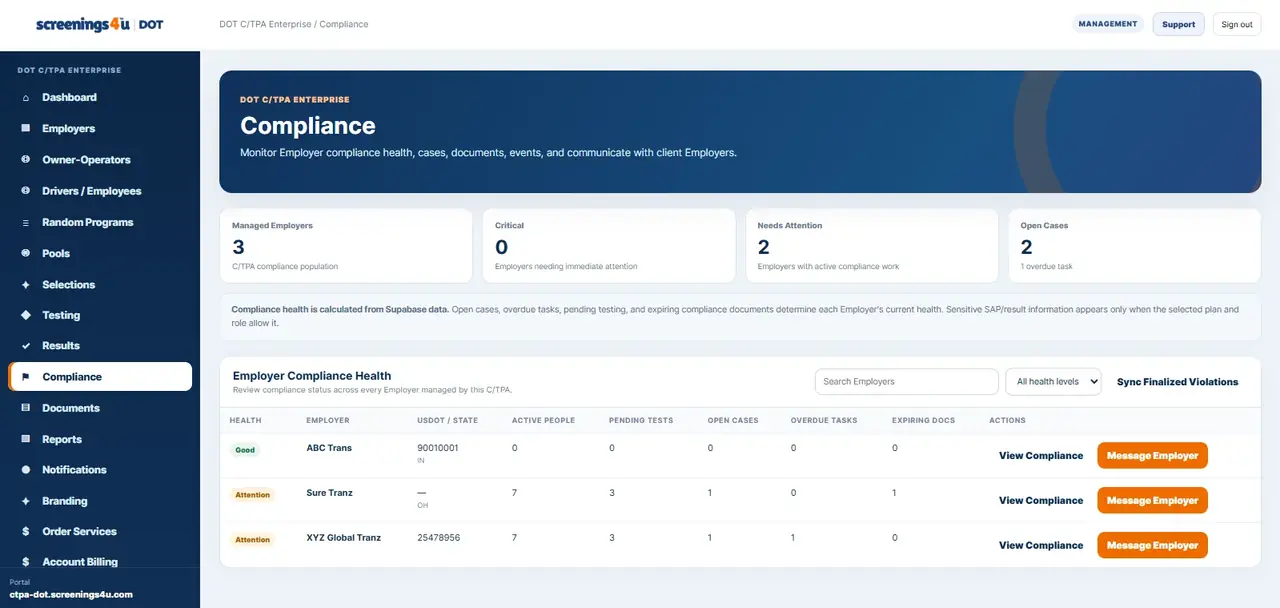The height and width of the screenshot is (608, 1280).
Task: Click the Good health badge
Action: click(245, 450)
